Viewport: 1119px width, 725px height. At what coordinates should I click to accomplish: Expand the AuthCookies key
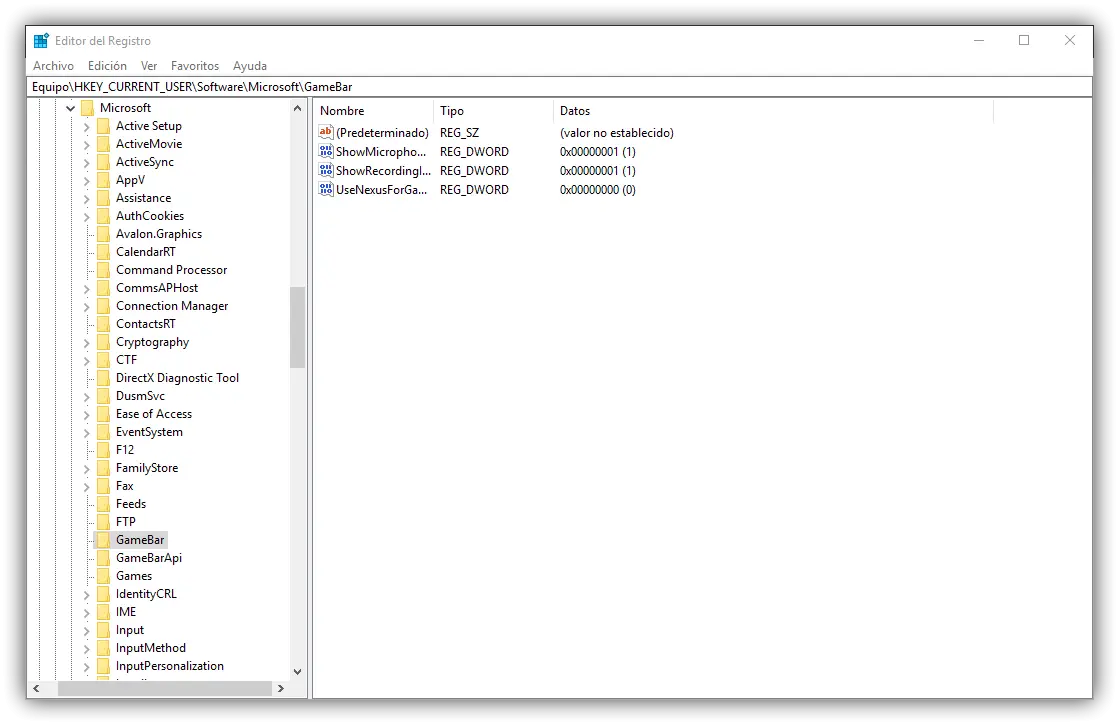pyautogui.click(x=86, y=216)
